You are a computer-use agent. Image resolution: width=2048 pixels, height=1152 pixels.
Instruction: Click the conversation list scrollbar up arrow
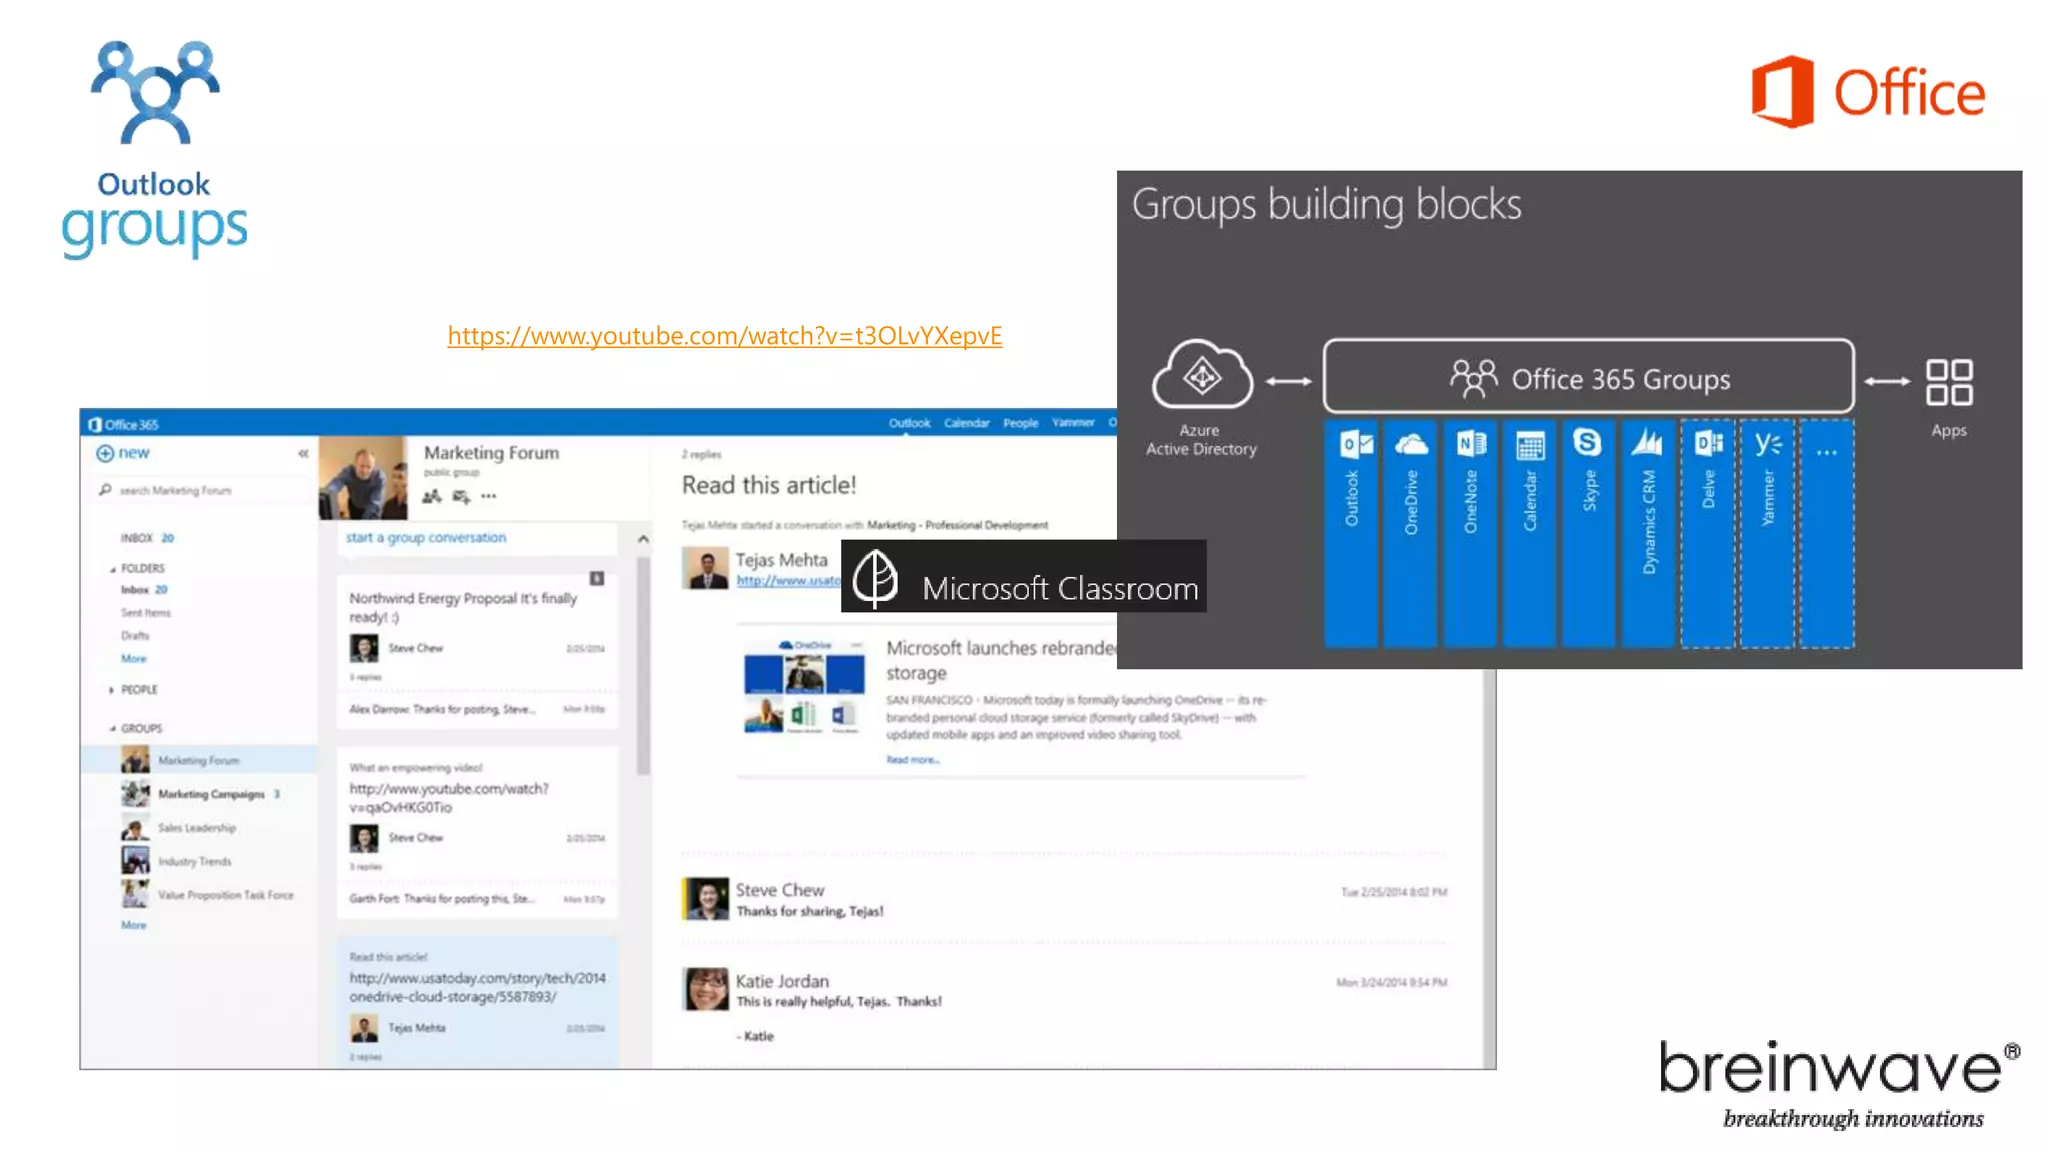pyautogui.click(x=643, y=539)
